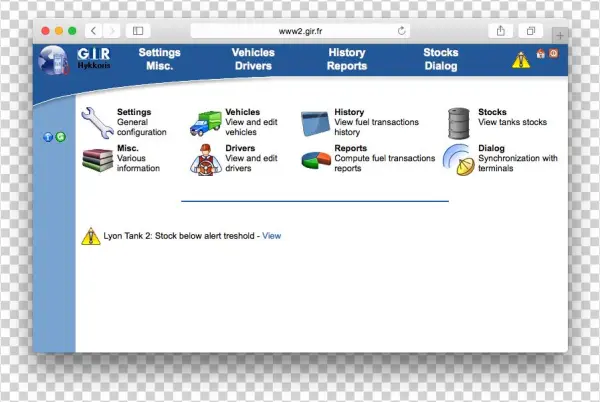The height and width of the screenshot is (402, 600).
Task: Click the Vehicles truck icon
Action: [x=206, y=124]
